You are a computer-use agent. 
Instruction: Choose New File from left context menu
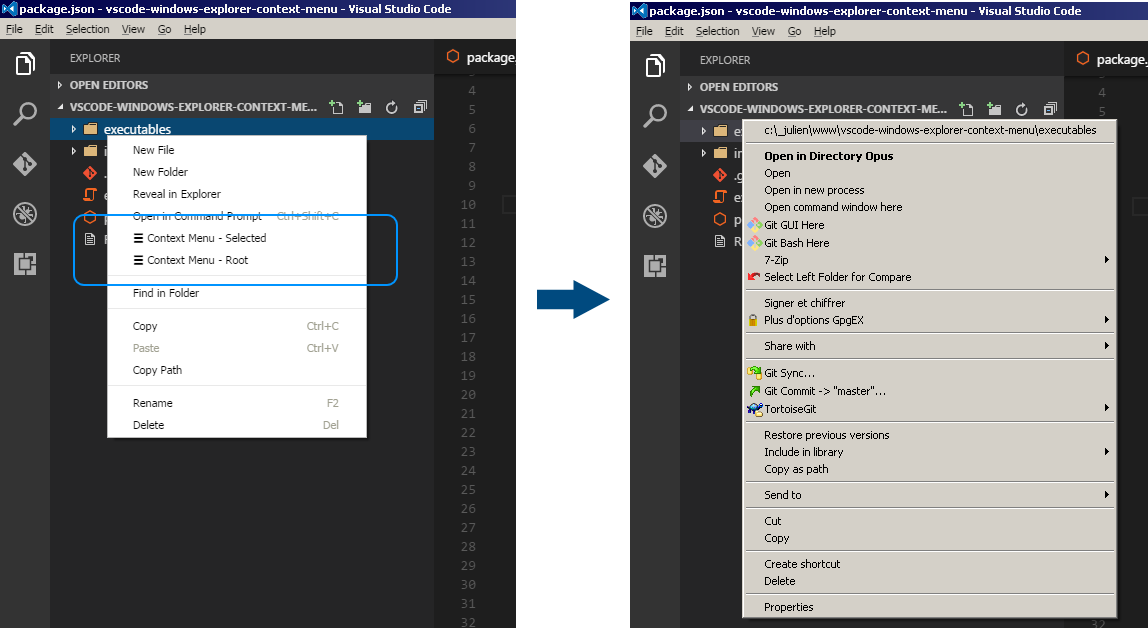[236, 150]
